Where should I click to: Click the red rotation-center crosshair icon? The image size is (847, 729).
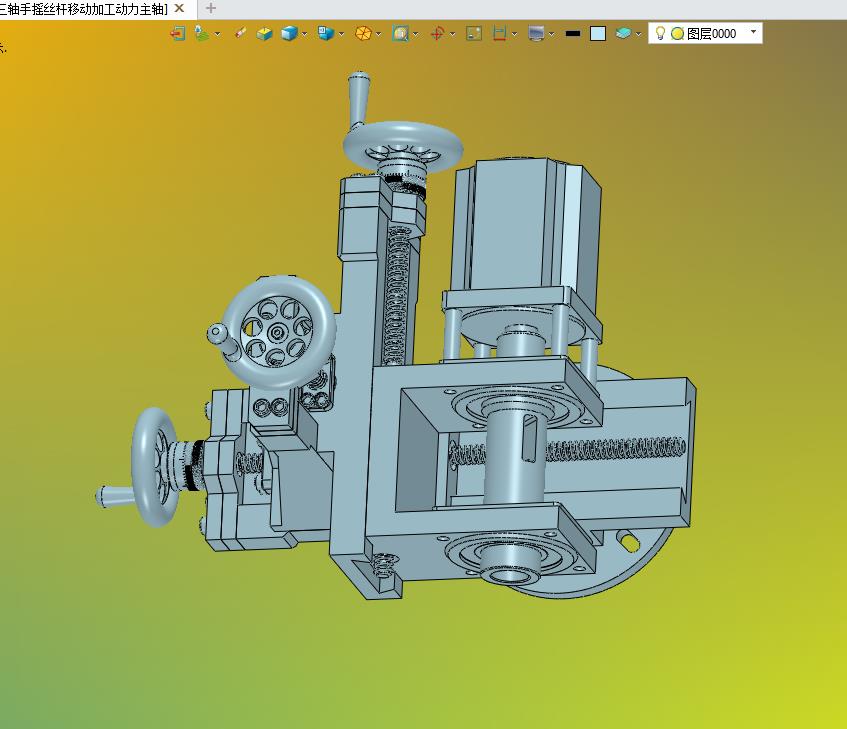(437, 33)
